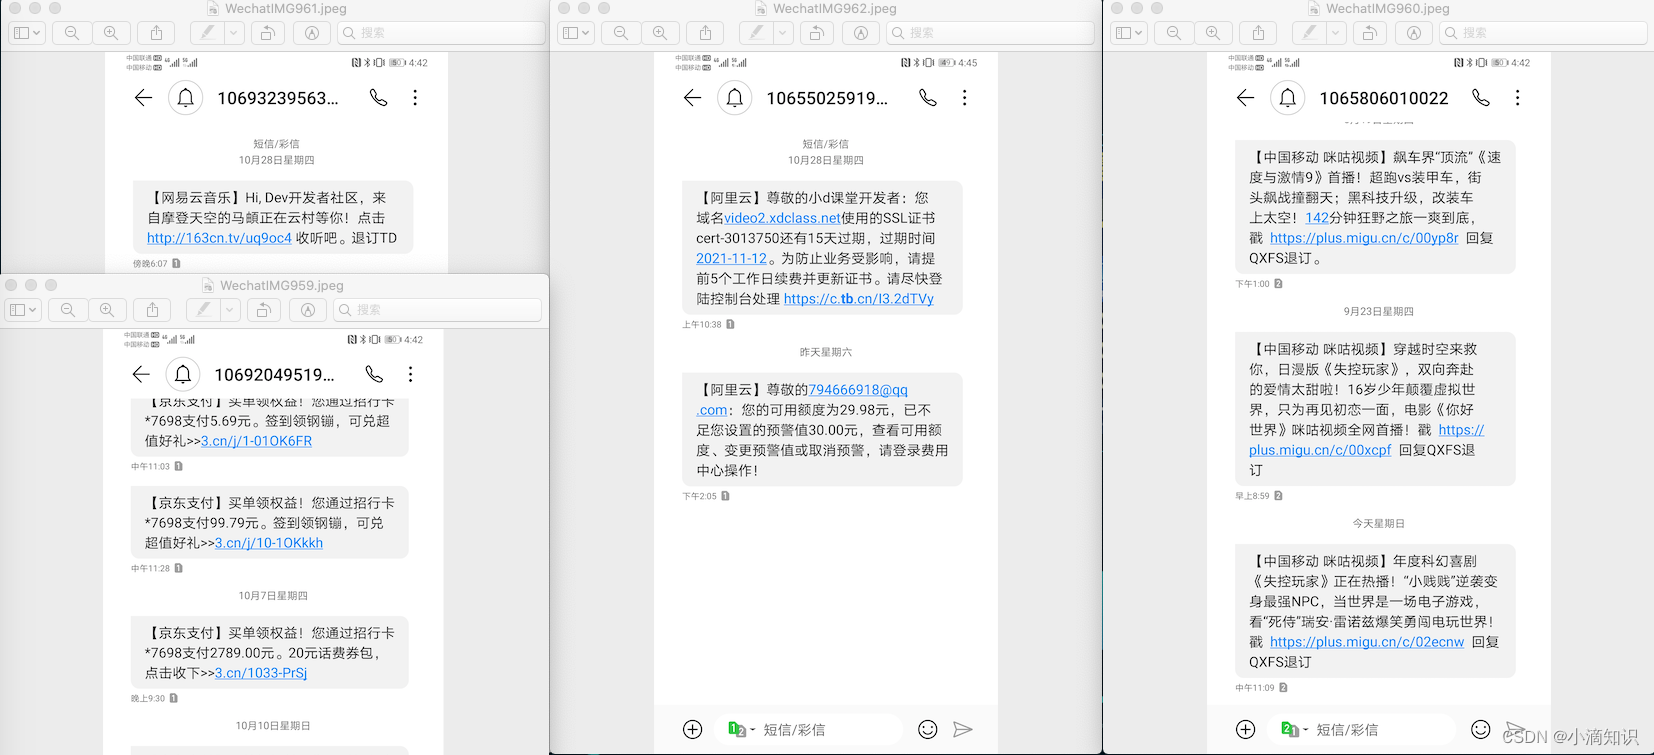Zoom out in WechatIMG961.jpeg window
The height and width of the screenshot is (755, 1654).
coord(72,33)
